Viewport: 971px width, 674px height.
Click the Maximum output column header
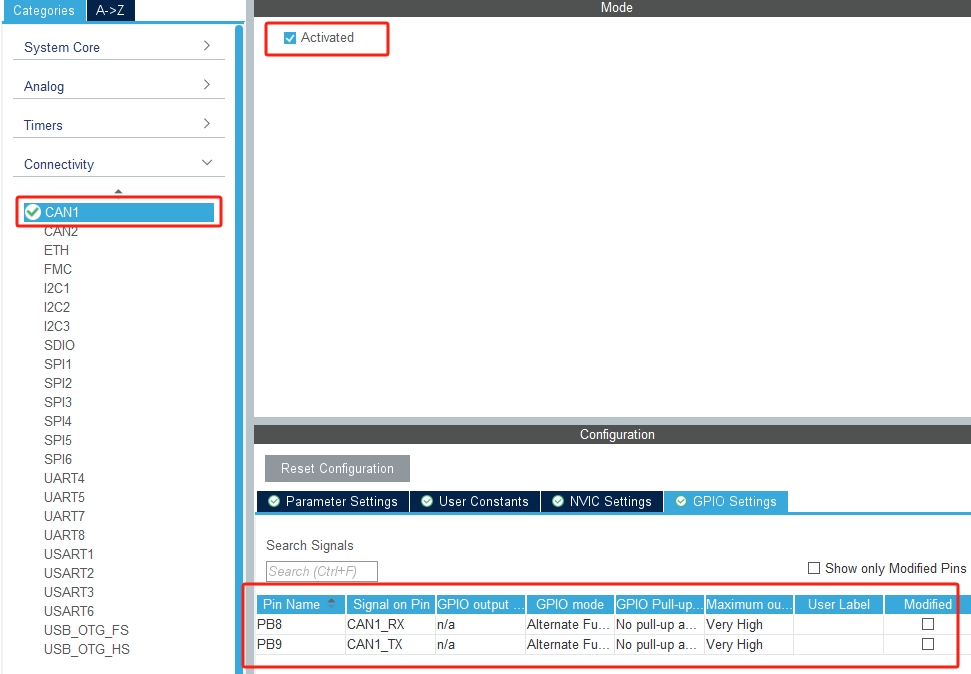click(749, 604)
